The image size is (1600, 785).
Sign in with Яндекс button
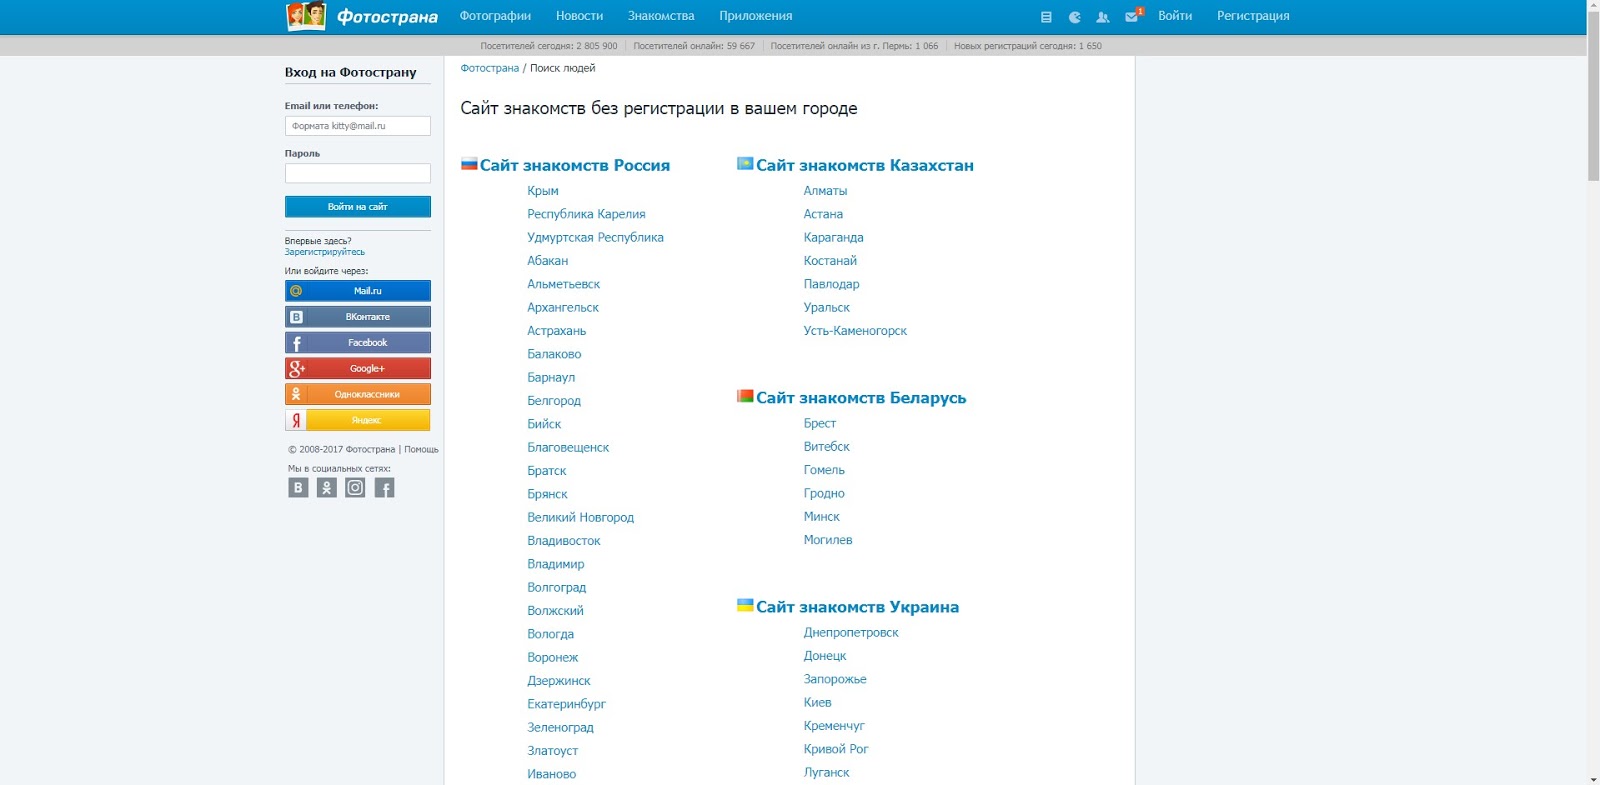pyautogui.click(x=357, y=420)
